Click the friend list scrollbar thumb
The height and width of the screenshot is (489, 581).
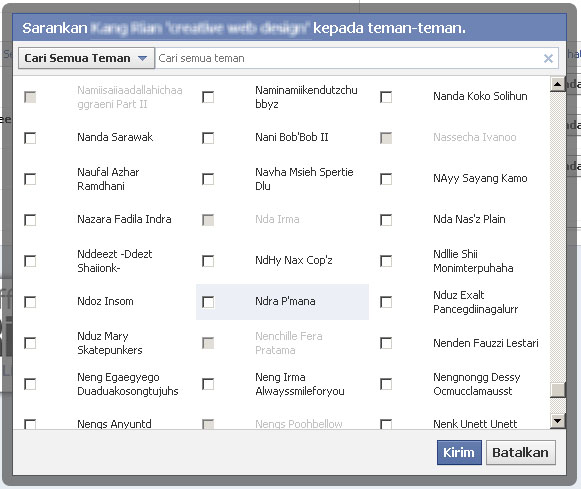[557, 390]
